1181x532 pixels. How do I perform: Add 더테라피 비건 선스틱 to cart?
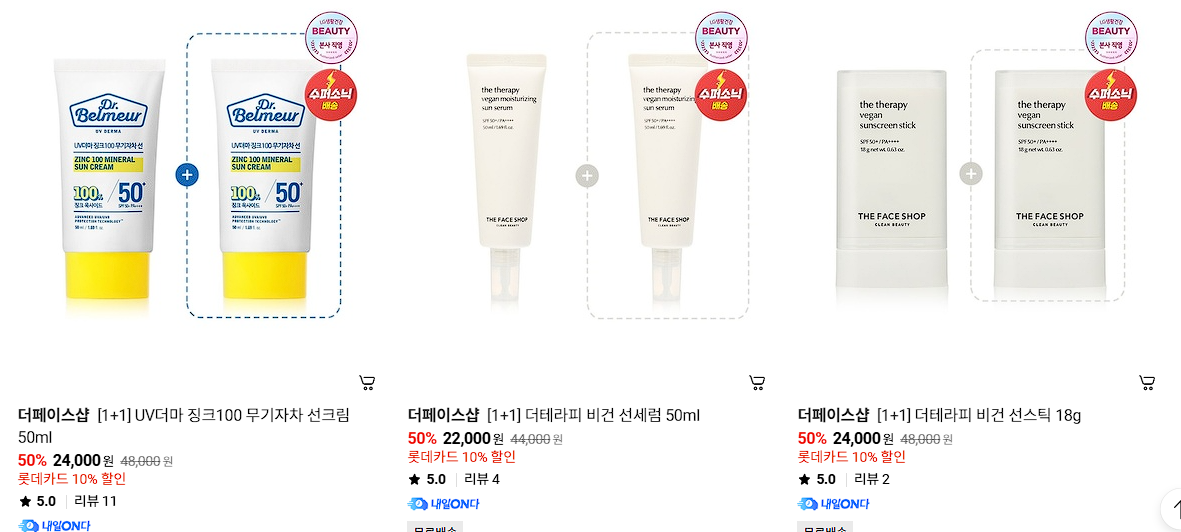[x=1147, y=383]
